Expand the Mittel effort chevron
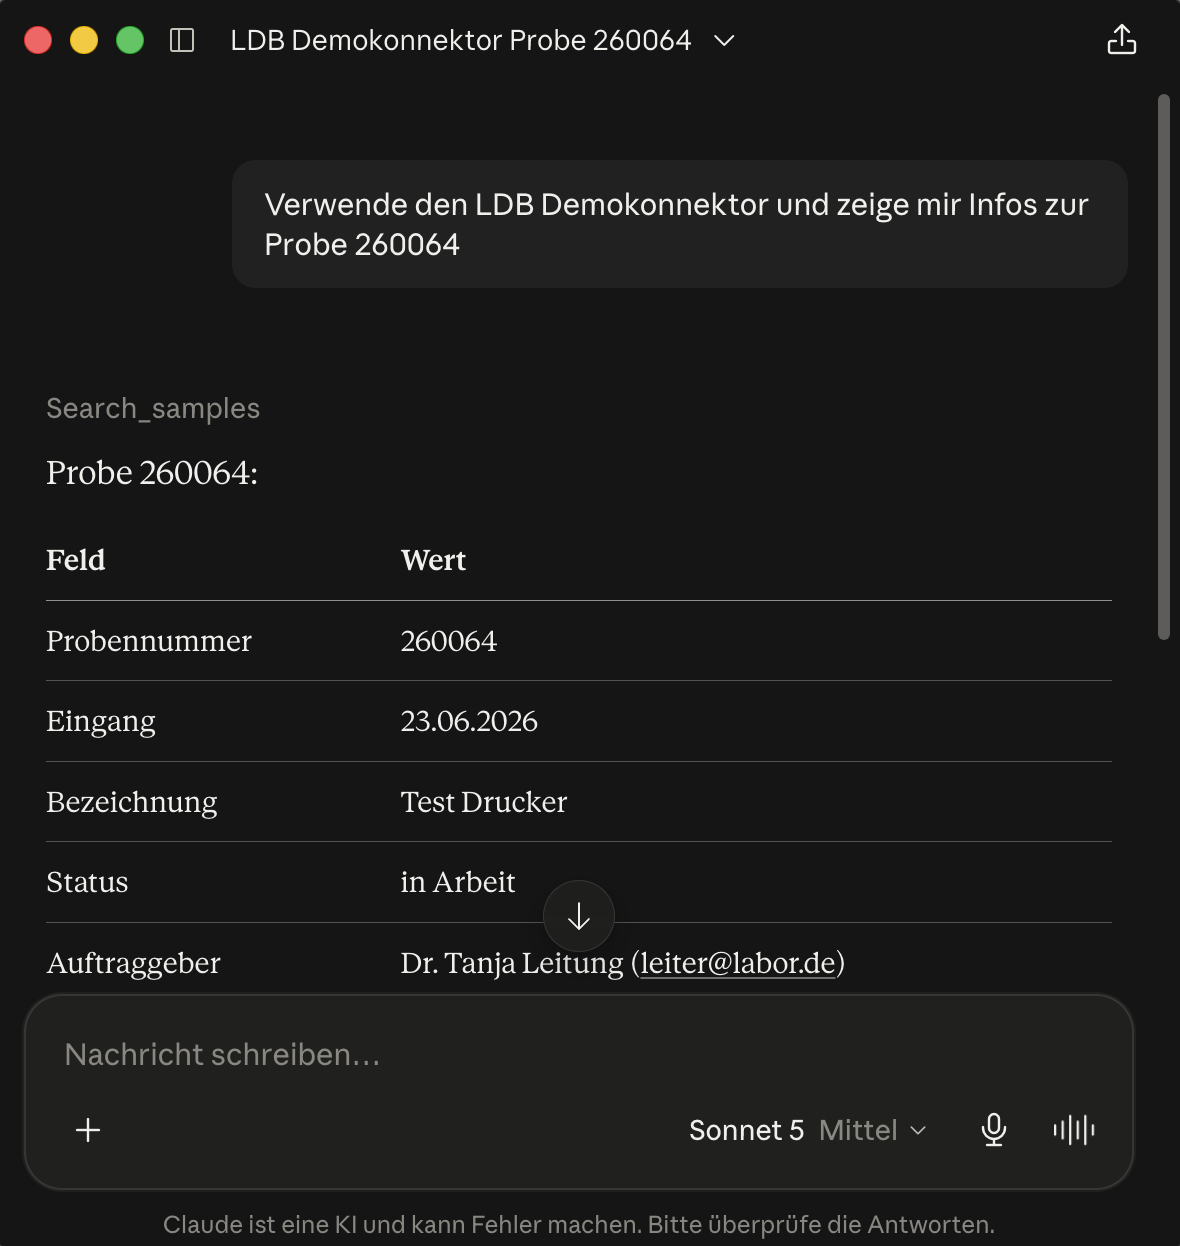 [919, 1130]
